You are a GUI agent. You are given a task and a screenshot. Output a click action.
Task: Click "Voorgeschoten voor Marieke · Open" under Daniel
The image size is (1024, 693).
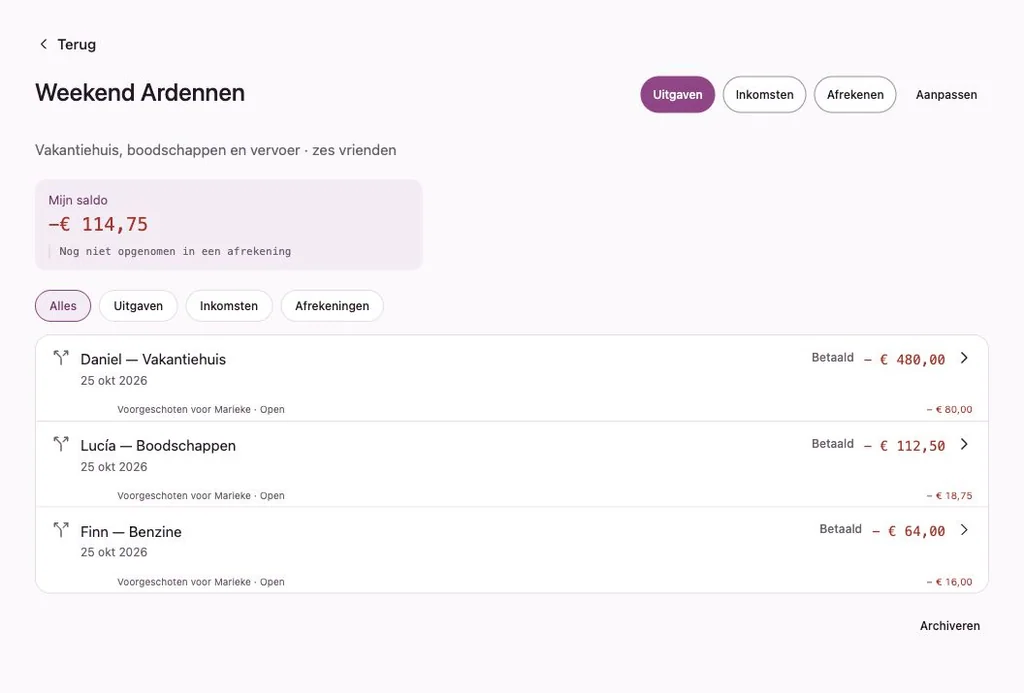(200, 410)
